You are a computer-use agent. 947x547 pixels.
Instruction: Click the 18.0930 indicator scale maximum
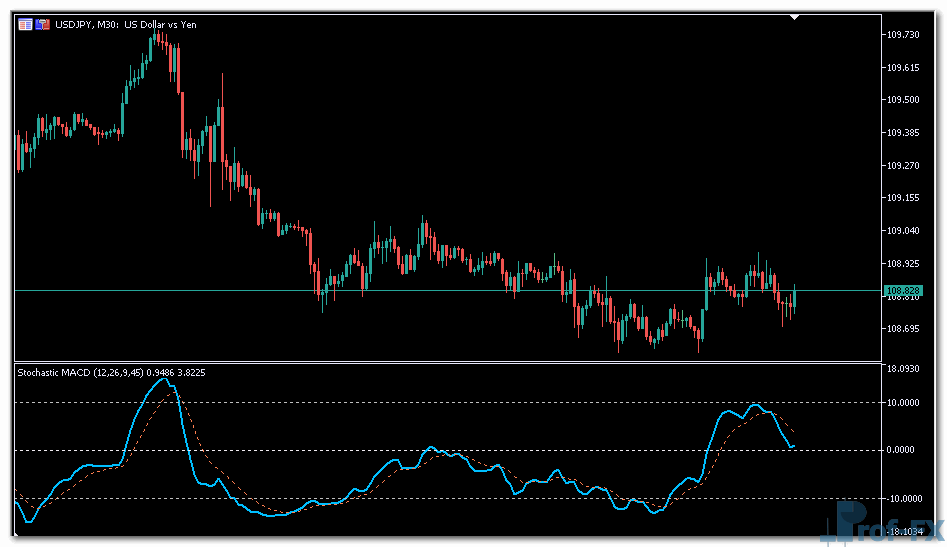tap(902, 369)
